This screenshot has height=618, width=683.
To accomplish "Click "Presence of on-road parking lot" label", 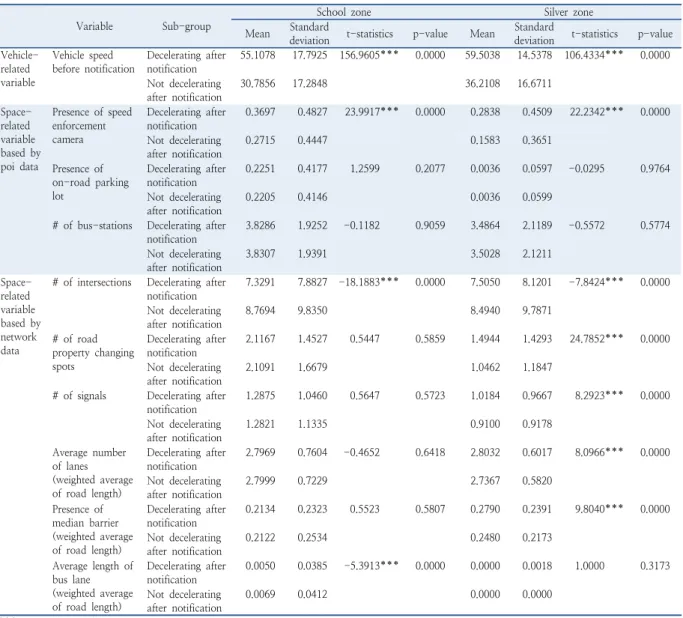I will coord(90,182).
